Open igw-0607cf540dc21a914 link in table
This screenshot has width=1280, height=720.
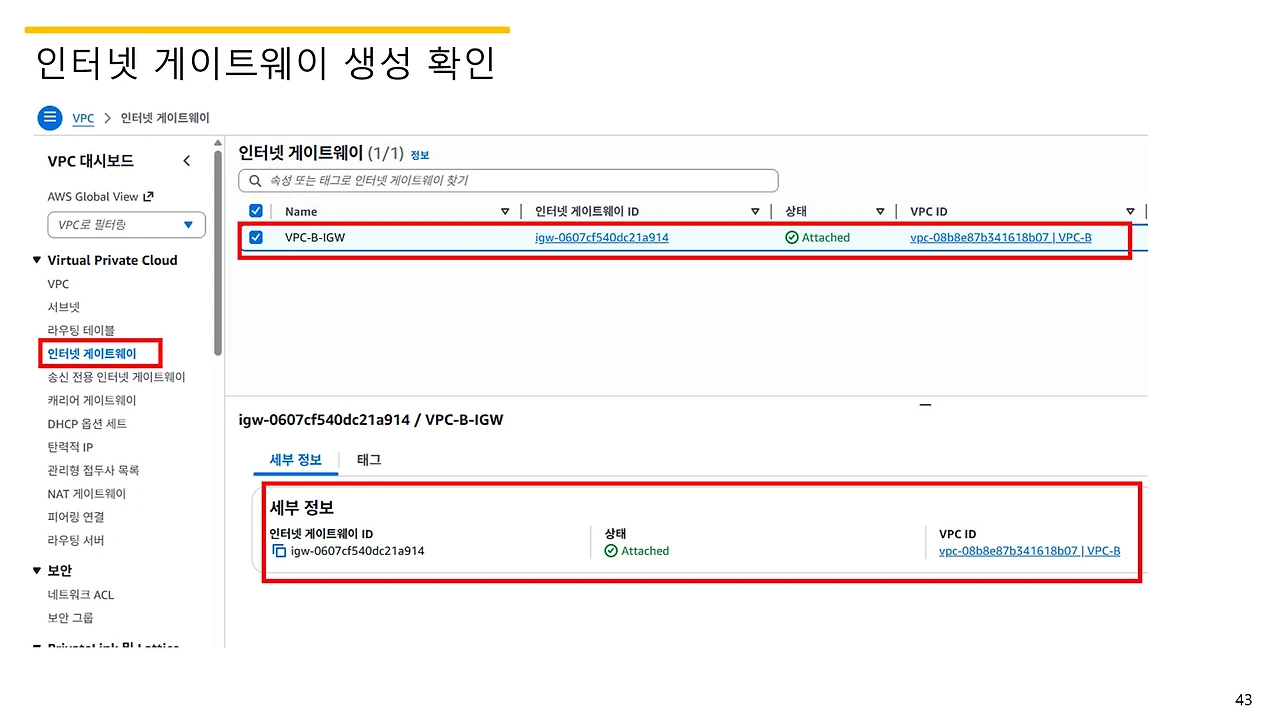point(602,238)
